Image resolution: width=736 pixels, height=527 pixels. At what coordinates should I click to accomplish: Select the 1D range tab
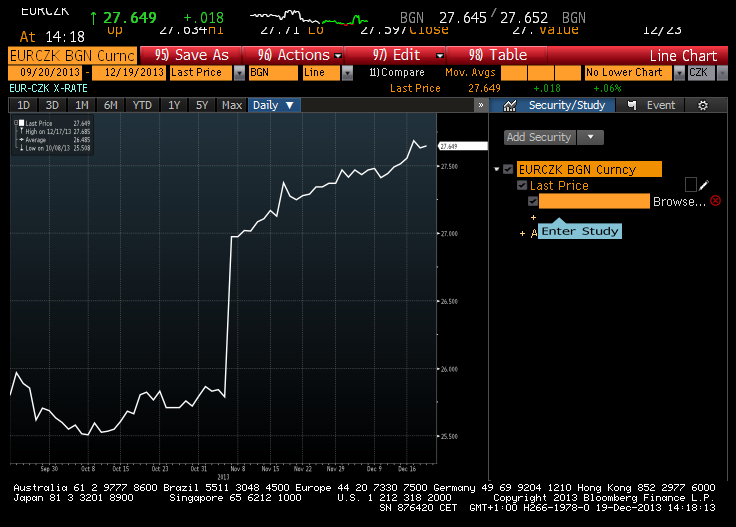pos(23,105)
